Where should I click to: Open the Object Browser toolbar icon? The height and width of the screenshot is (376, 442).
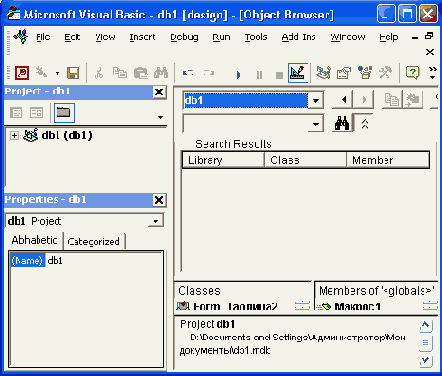365,73
